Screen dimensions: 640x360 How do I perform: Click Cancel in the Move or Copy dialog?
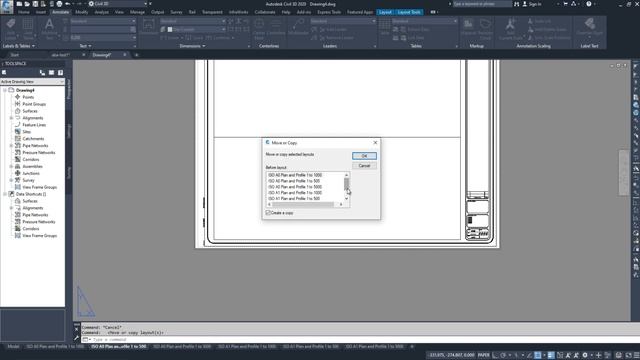tap(364, 166)
